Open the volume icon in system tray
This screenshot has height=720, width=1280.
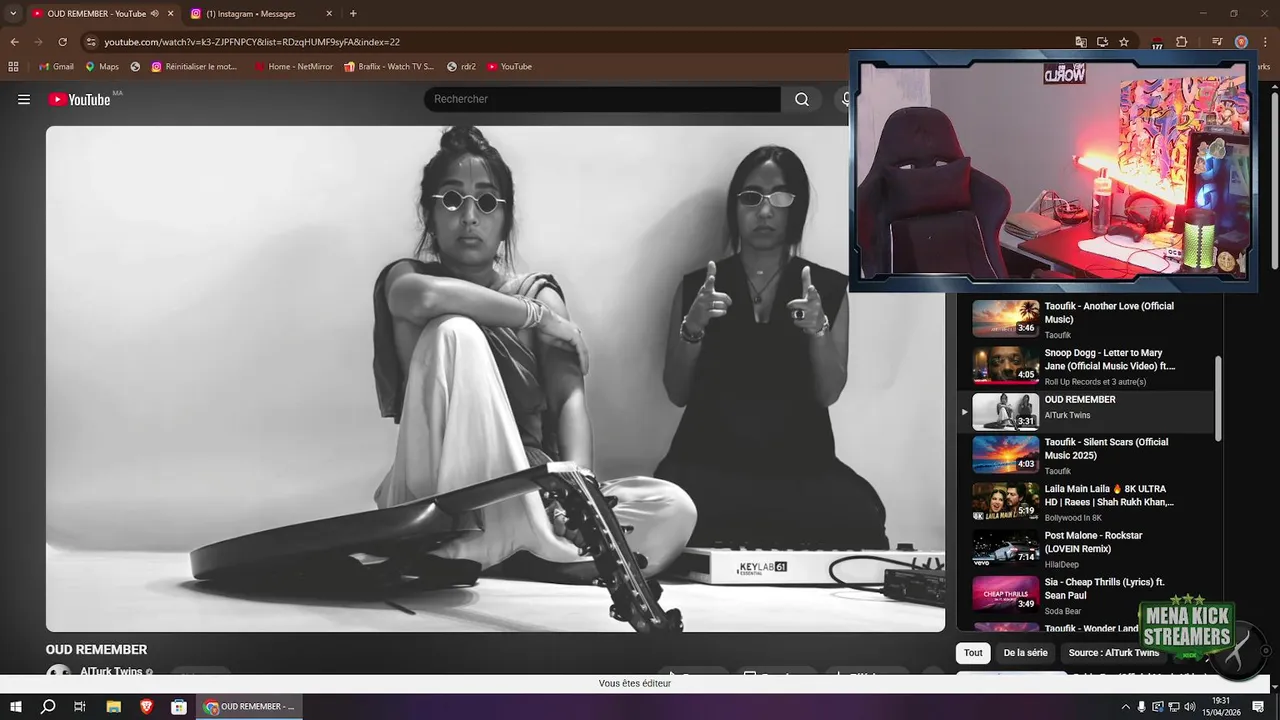[x=1191, y=707]
